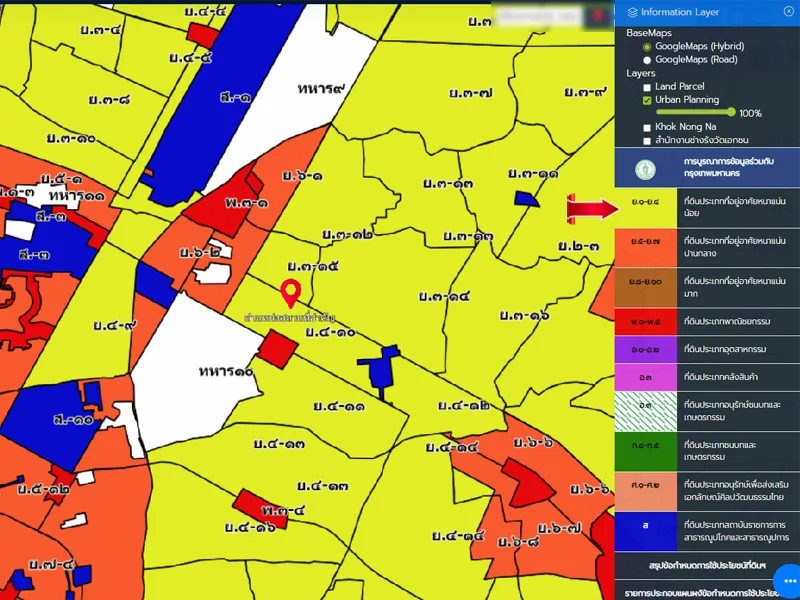This screenshot has height=600, width=800.
Task: Click the Urban Planning opacity slider handle
Action: (731, 113)
